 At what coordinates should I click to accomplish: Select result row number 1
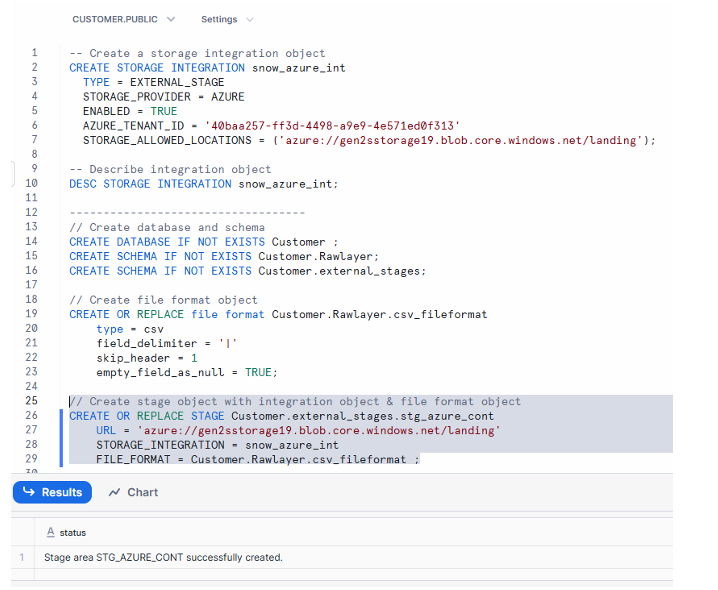point(21,557)
